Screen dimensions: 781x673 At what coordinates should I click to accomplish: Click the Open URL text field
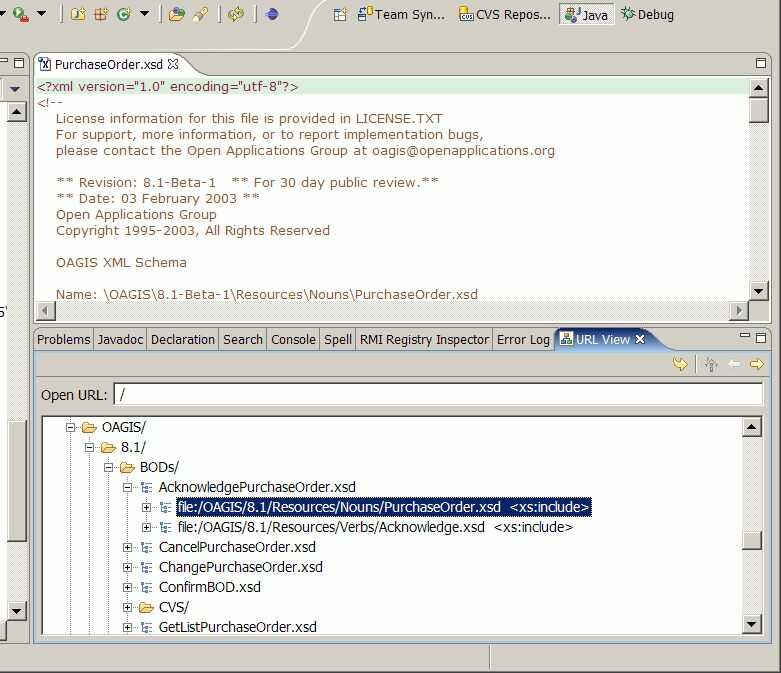438,394
